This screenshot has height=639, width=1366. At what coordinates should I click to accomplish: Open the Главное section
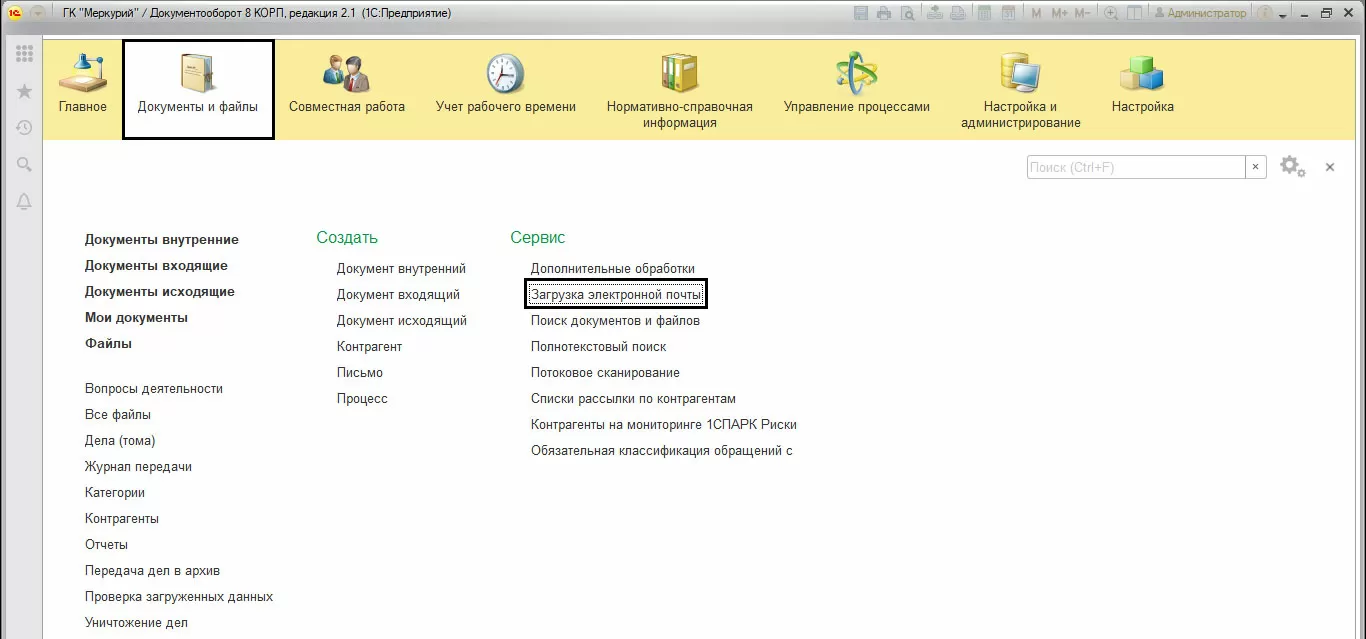tap(83, 88)
